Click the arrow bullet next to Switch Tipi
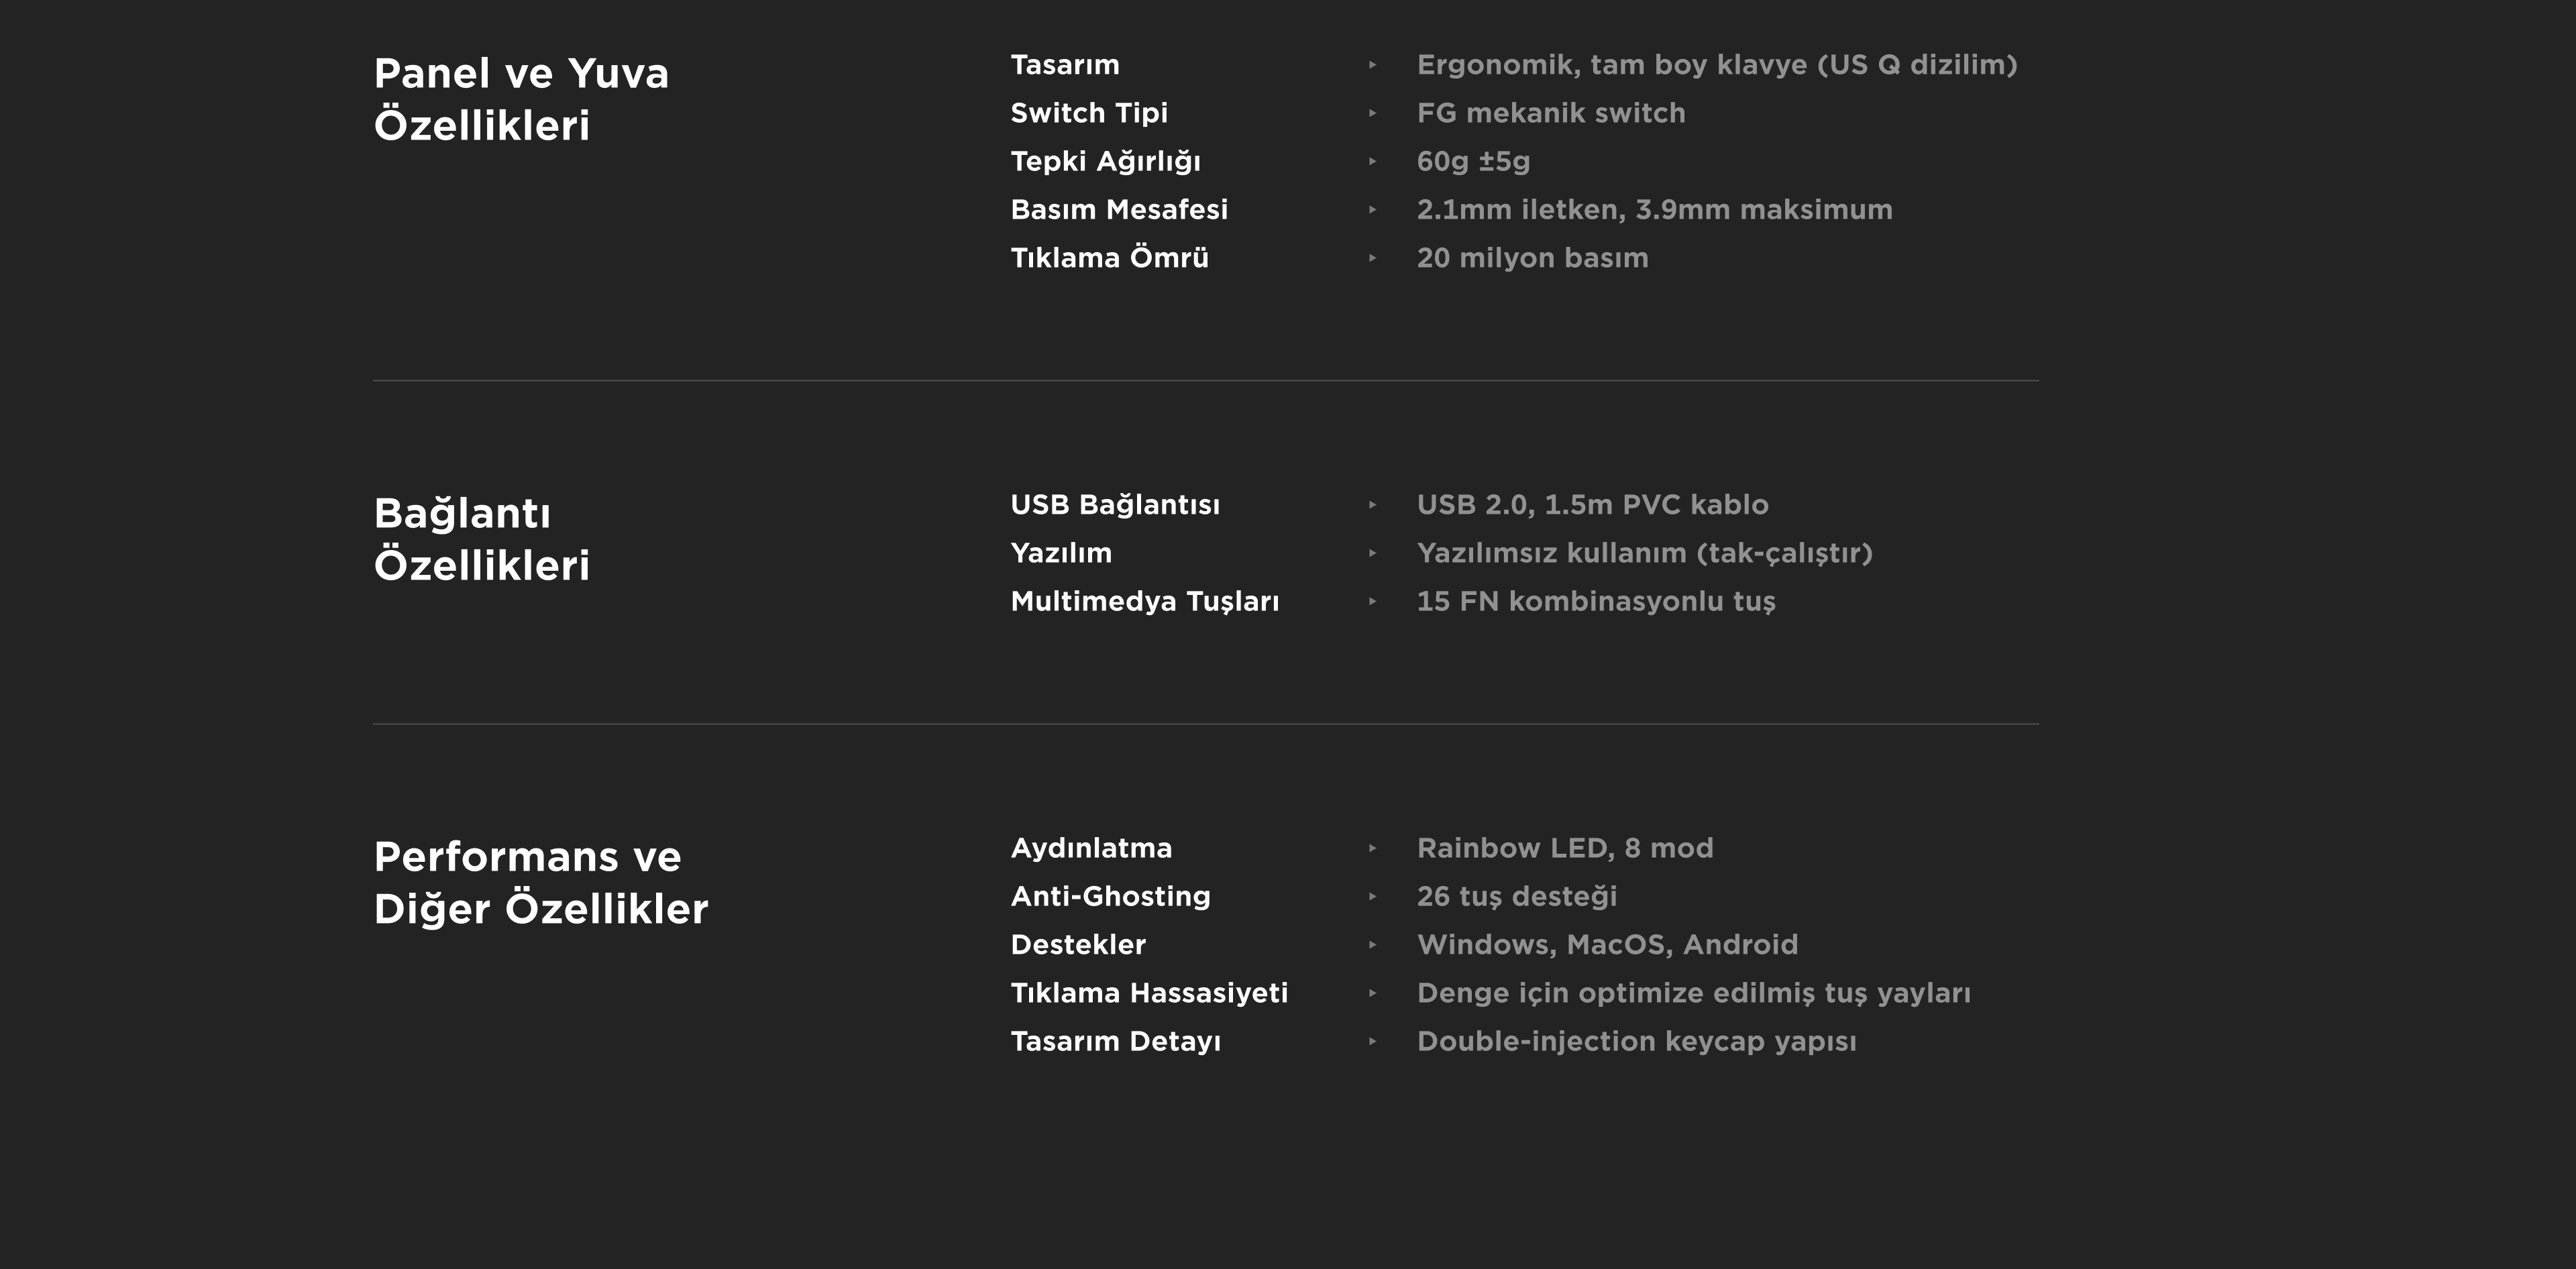 click(x=1372, y=113)
